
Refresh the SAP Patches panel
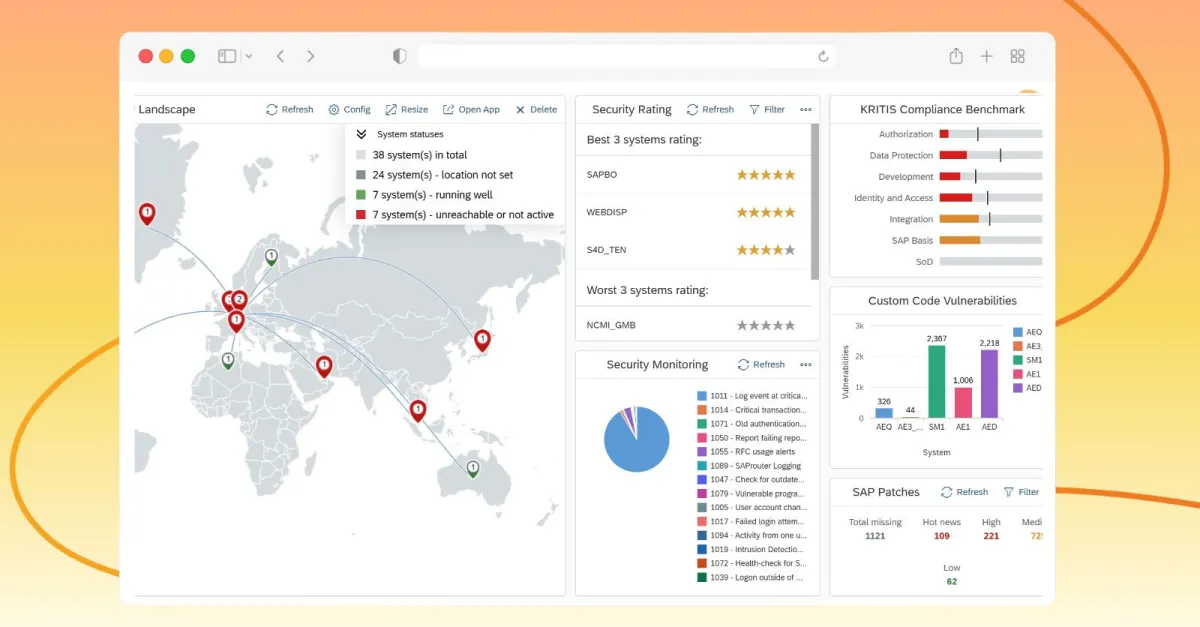pos(963,492)
